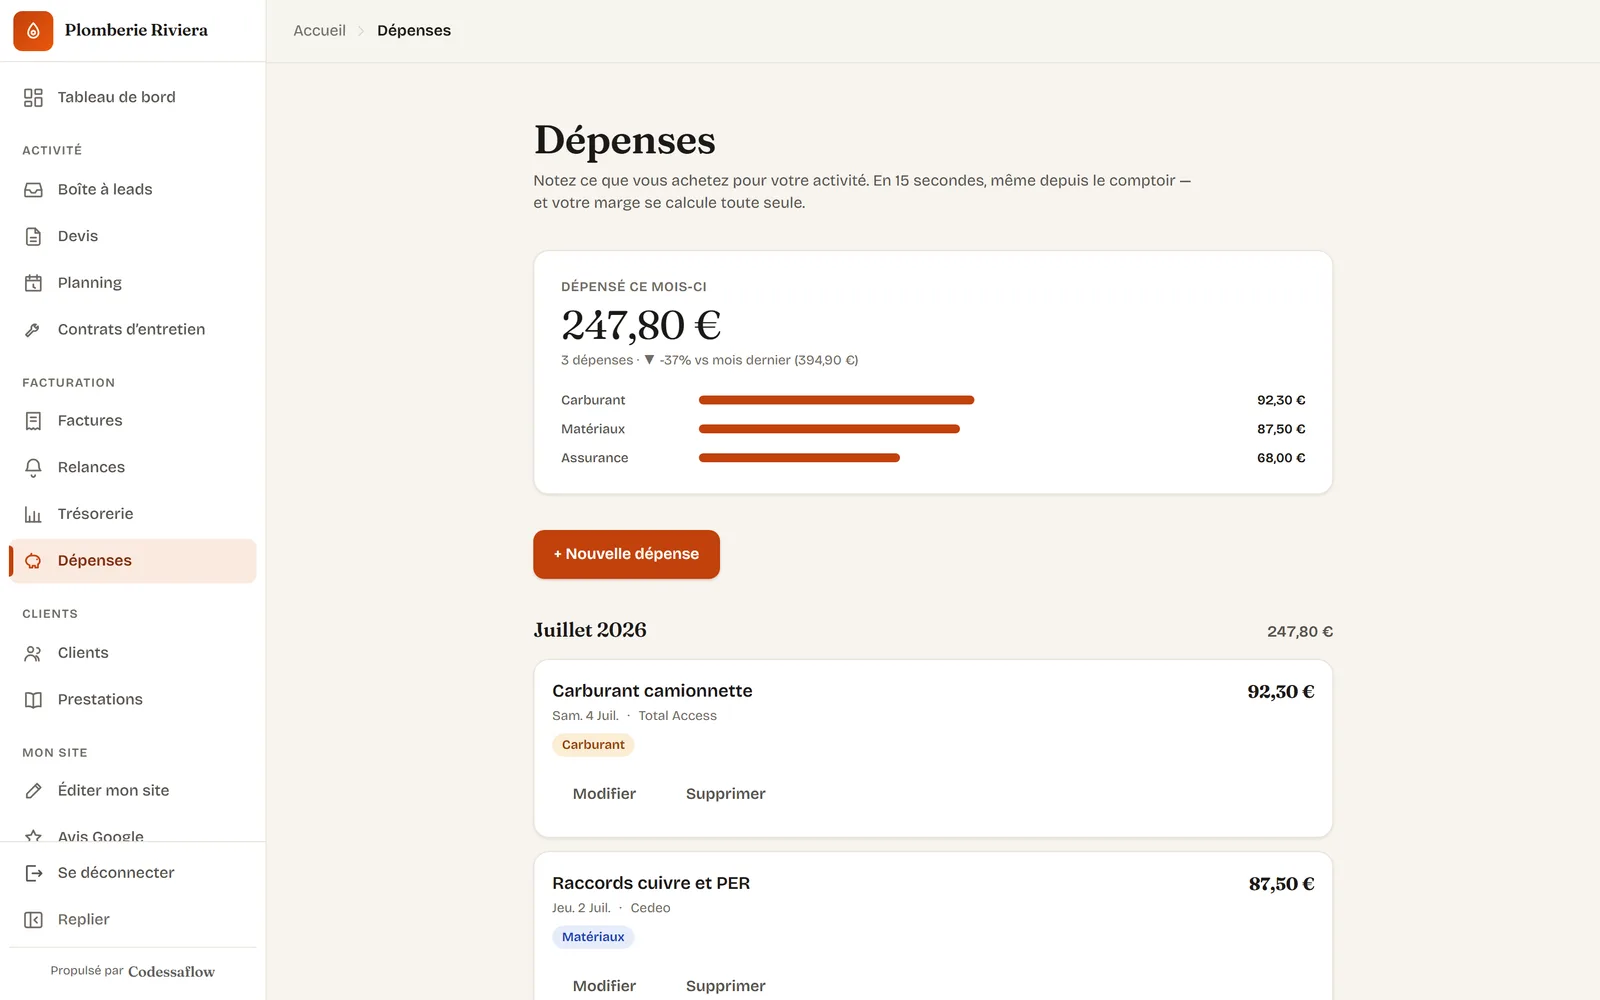Click the Planning calendar icon
This screenshot has width=1600, height=1000.
tap(33, 283)
